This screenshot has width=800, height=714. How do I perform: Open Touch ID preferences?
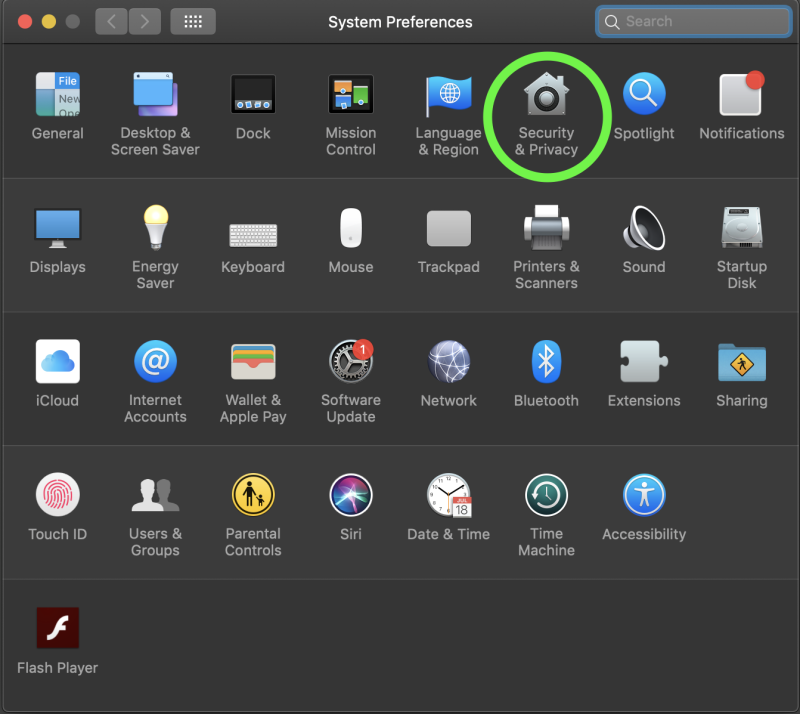tap(57, 495)
